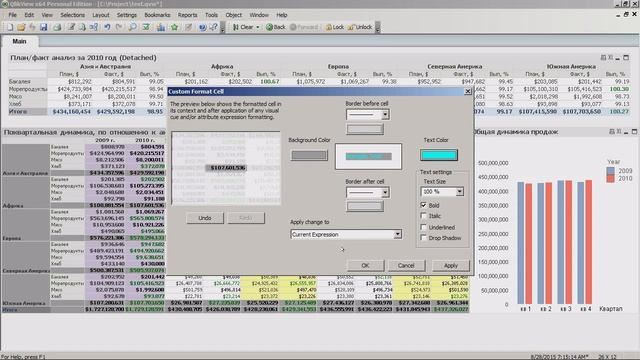640x360 pixels.
Task: Lock selections with the Lock toolbar button
Action: (335, 27)
